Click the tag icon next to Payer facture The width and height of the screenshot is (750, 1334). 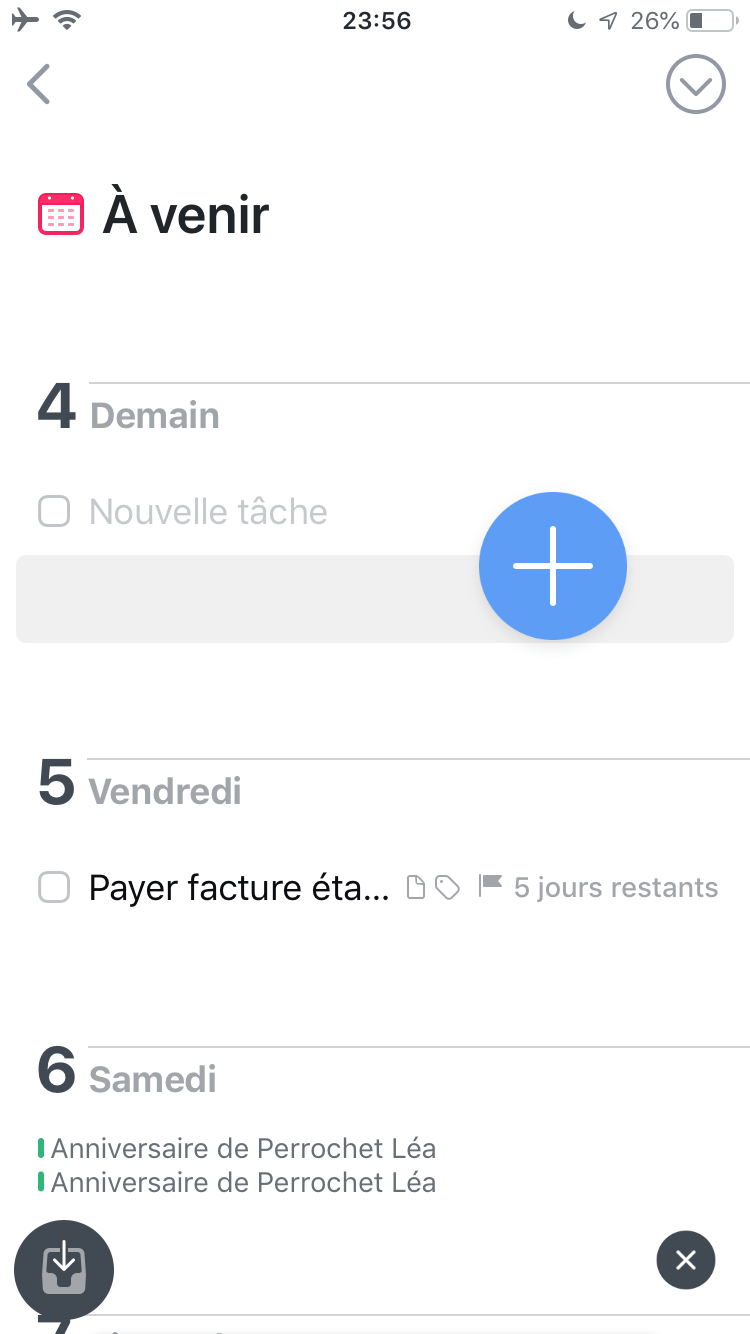coord(448,887)
